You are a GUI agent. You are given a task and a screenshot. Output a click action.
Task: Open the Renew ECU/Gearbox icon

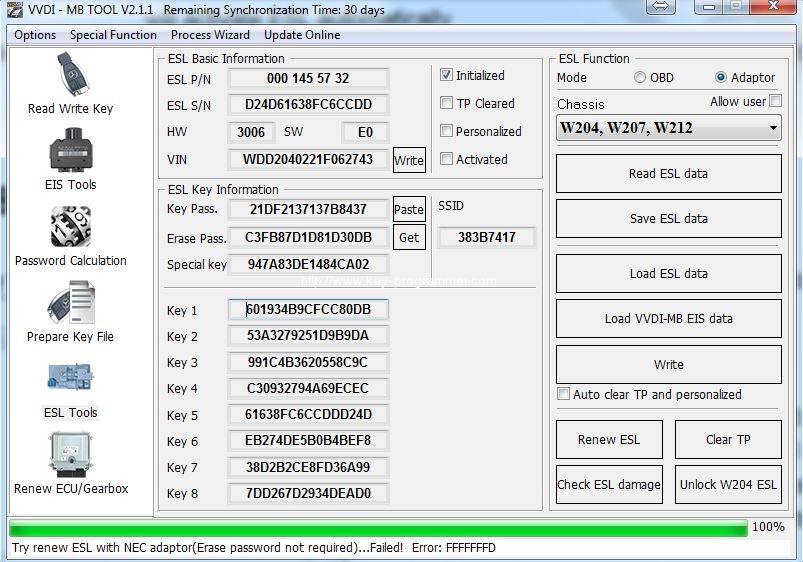click(x=70, y=456)
